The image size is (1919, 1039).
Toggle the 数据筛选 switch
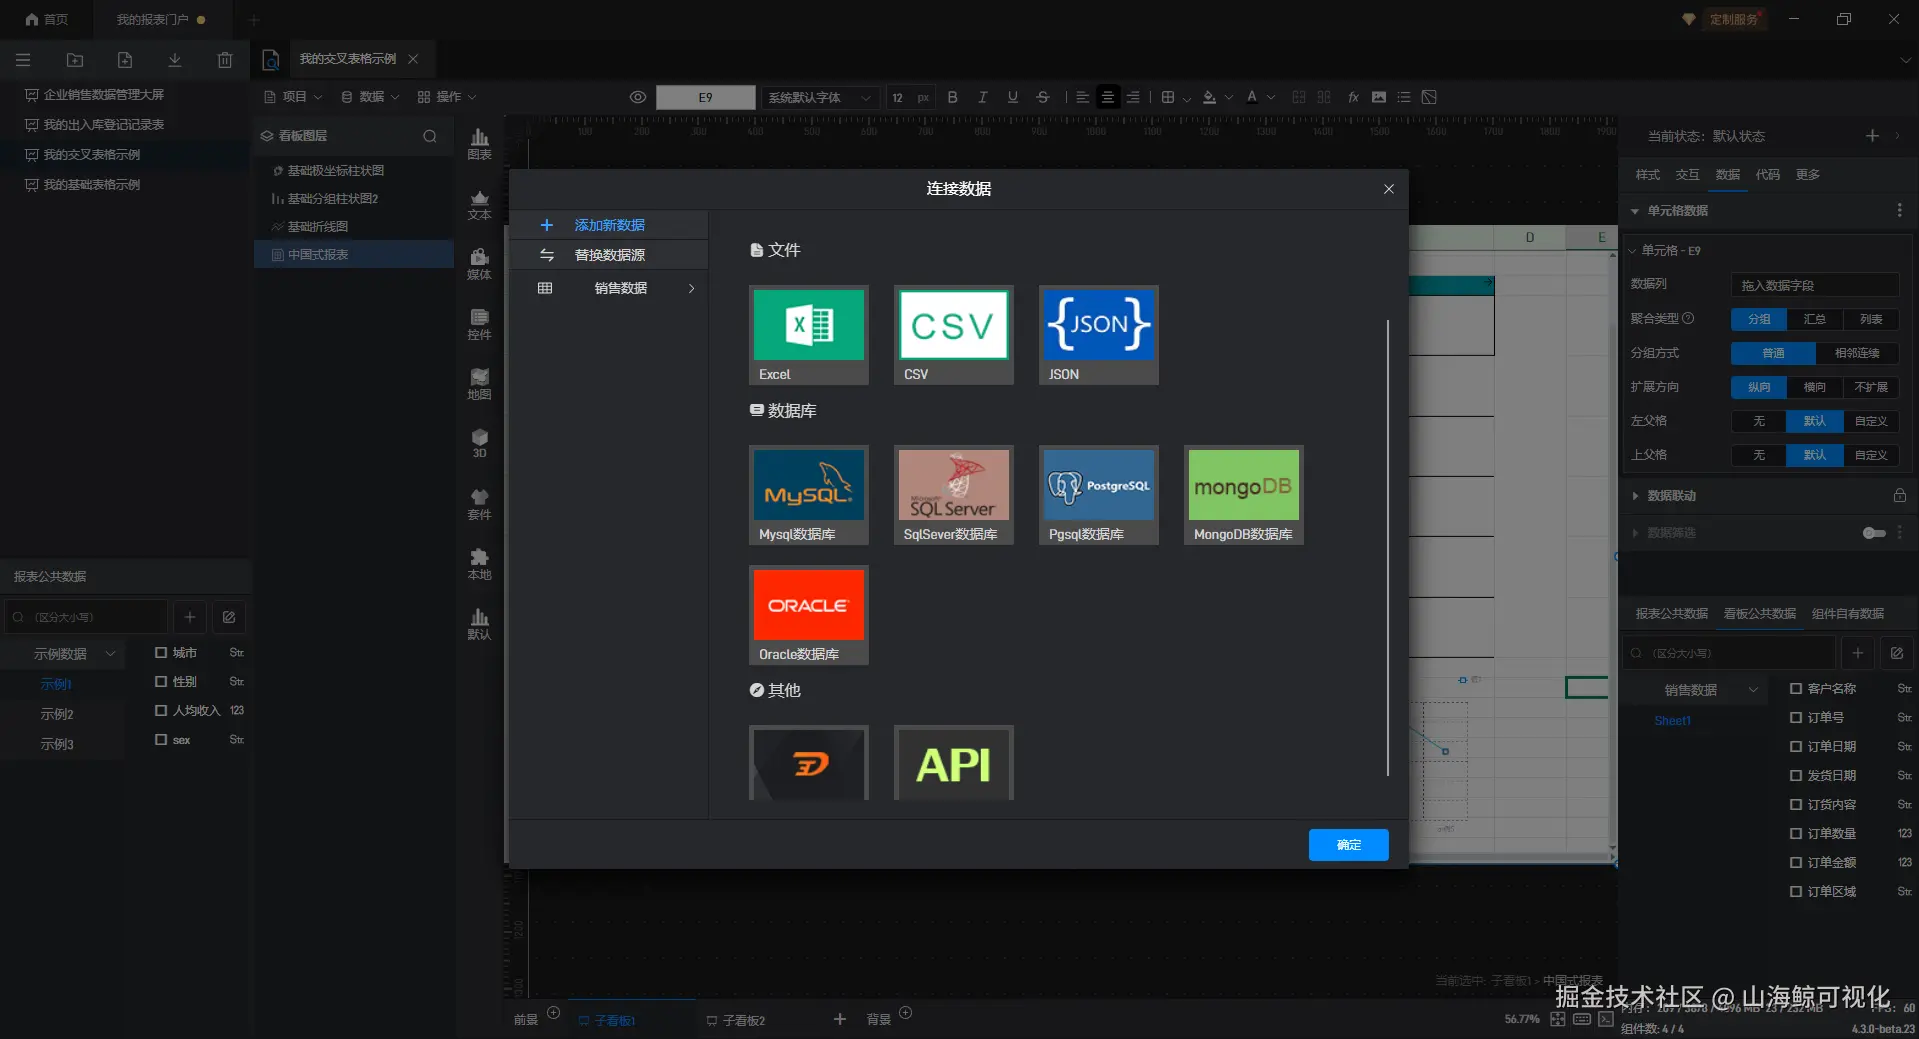(1874, 533)
